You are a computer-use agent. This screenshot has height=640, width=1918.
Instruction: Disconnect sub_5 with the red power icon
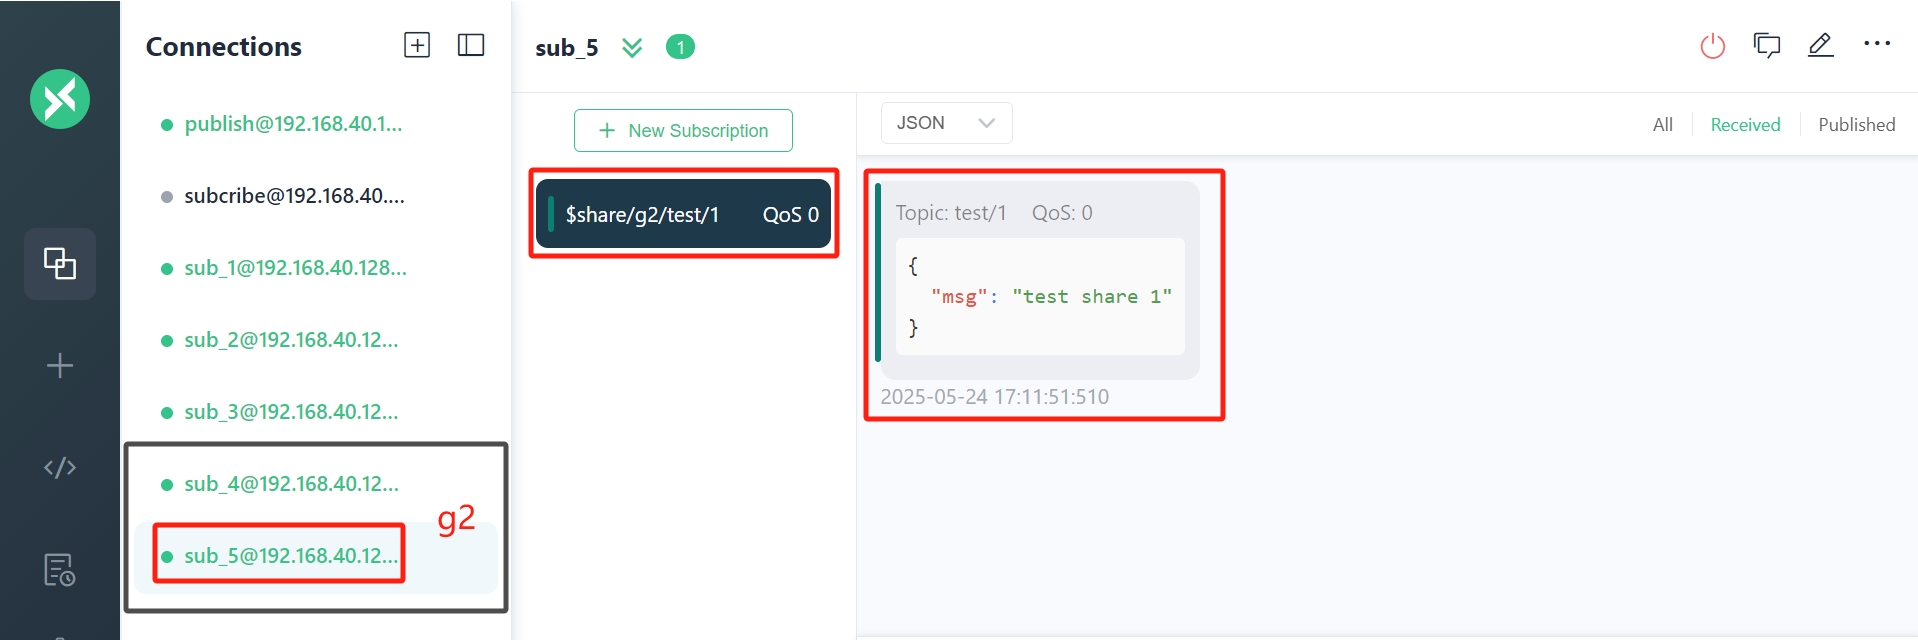tap(1713, 46)
